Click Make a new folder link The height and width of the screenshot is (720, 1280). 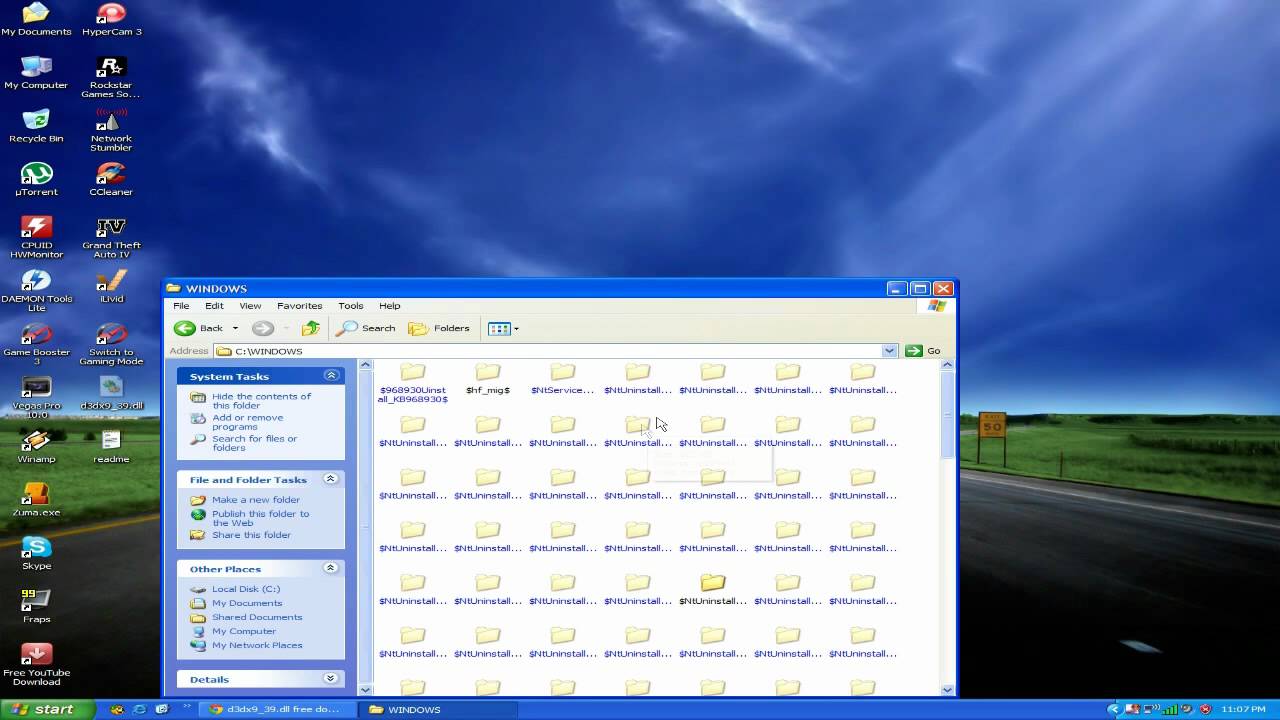[x=255, y=500]
